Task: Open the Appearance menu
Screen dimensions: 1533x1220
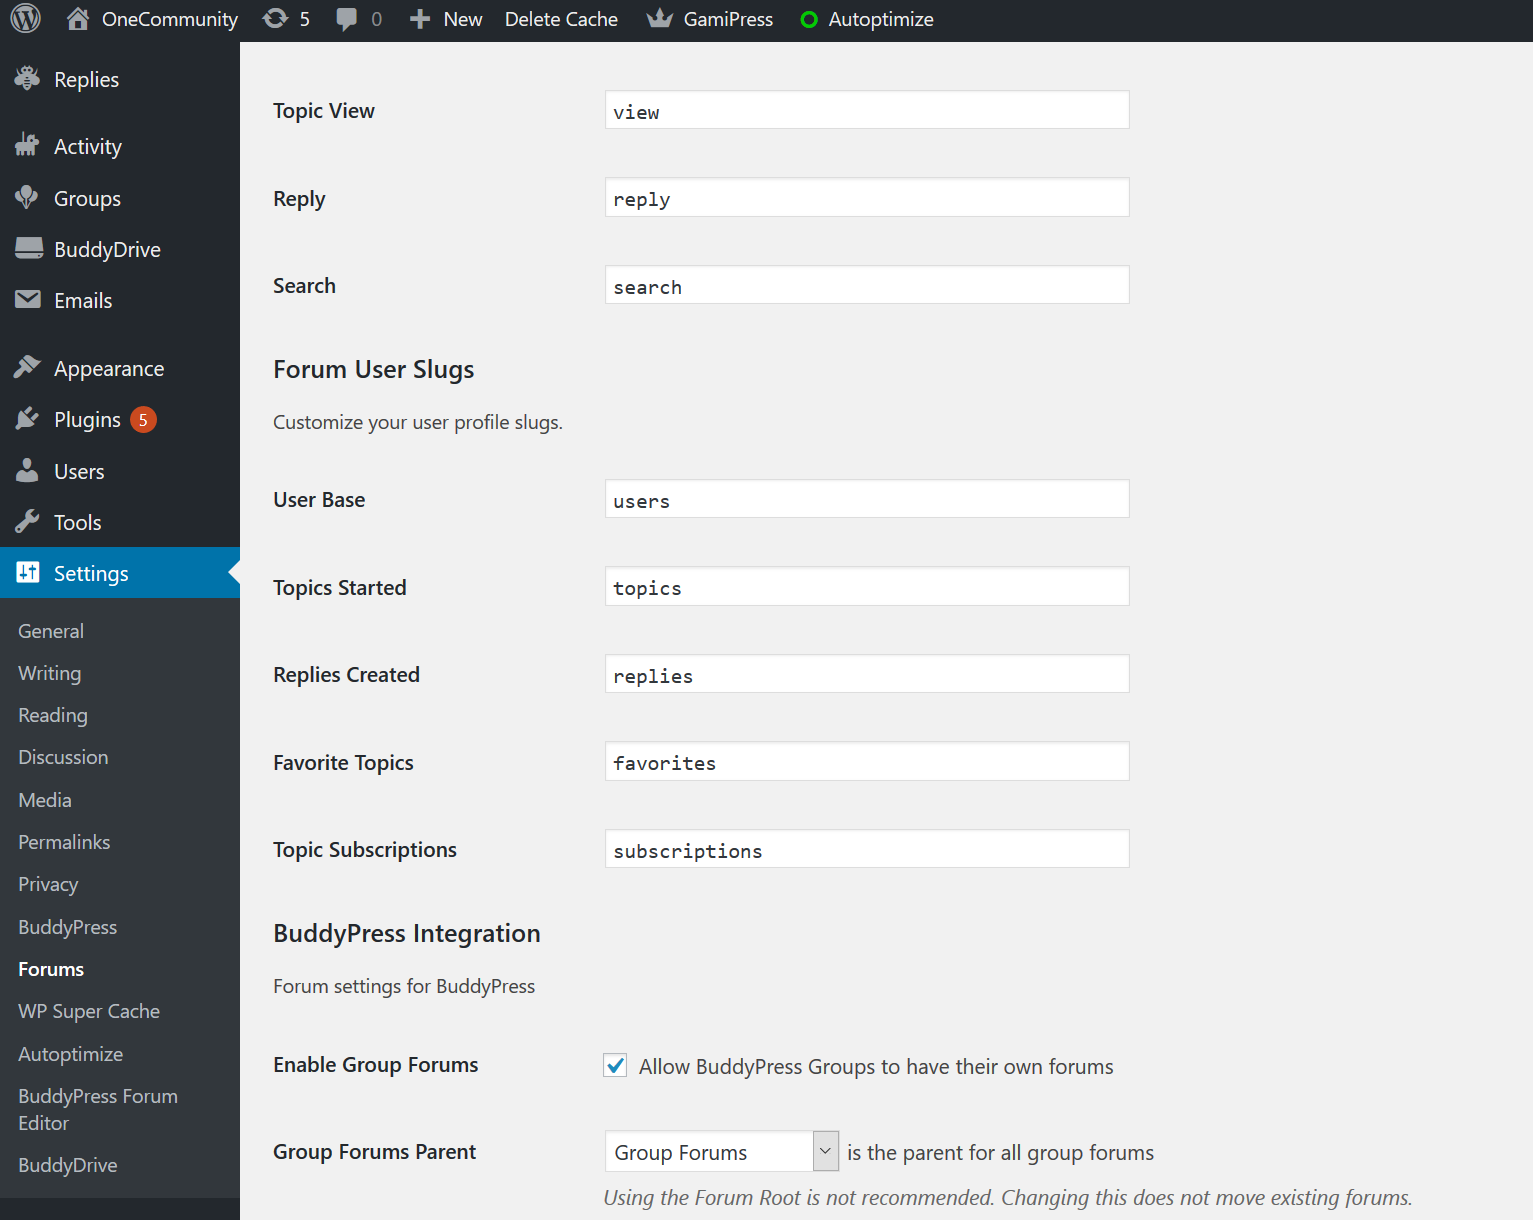Action: point(109,368)
